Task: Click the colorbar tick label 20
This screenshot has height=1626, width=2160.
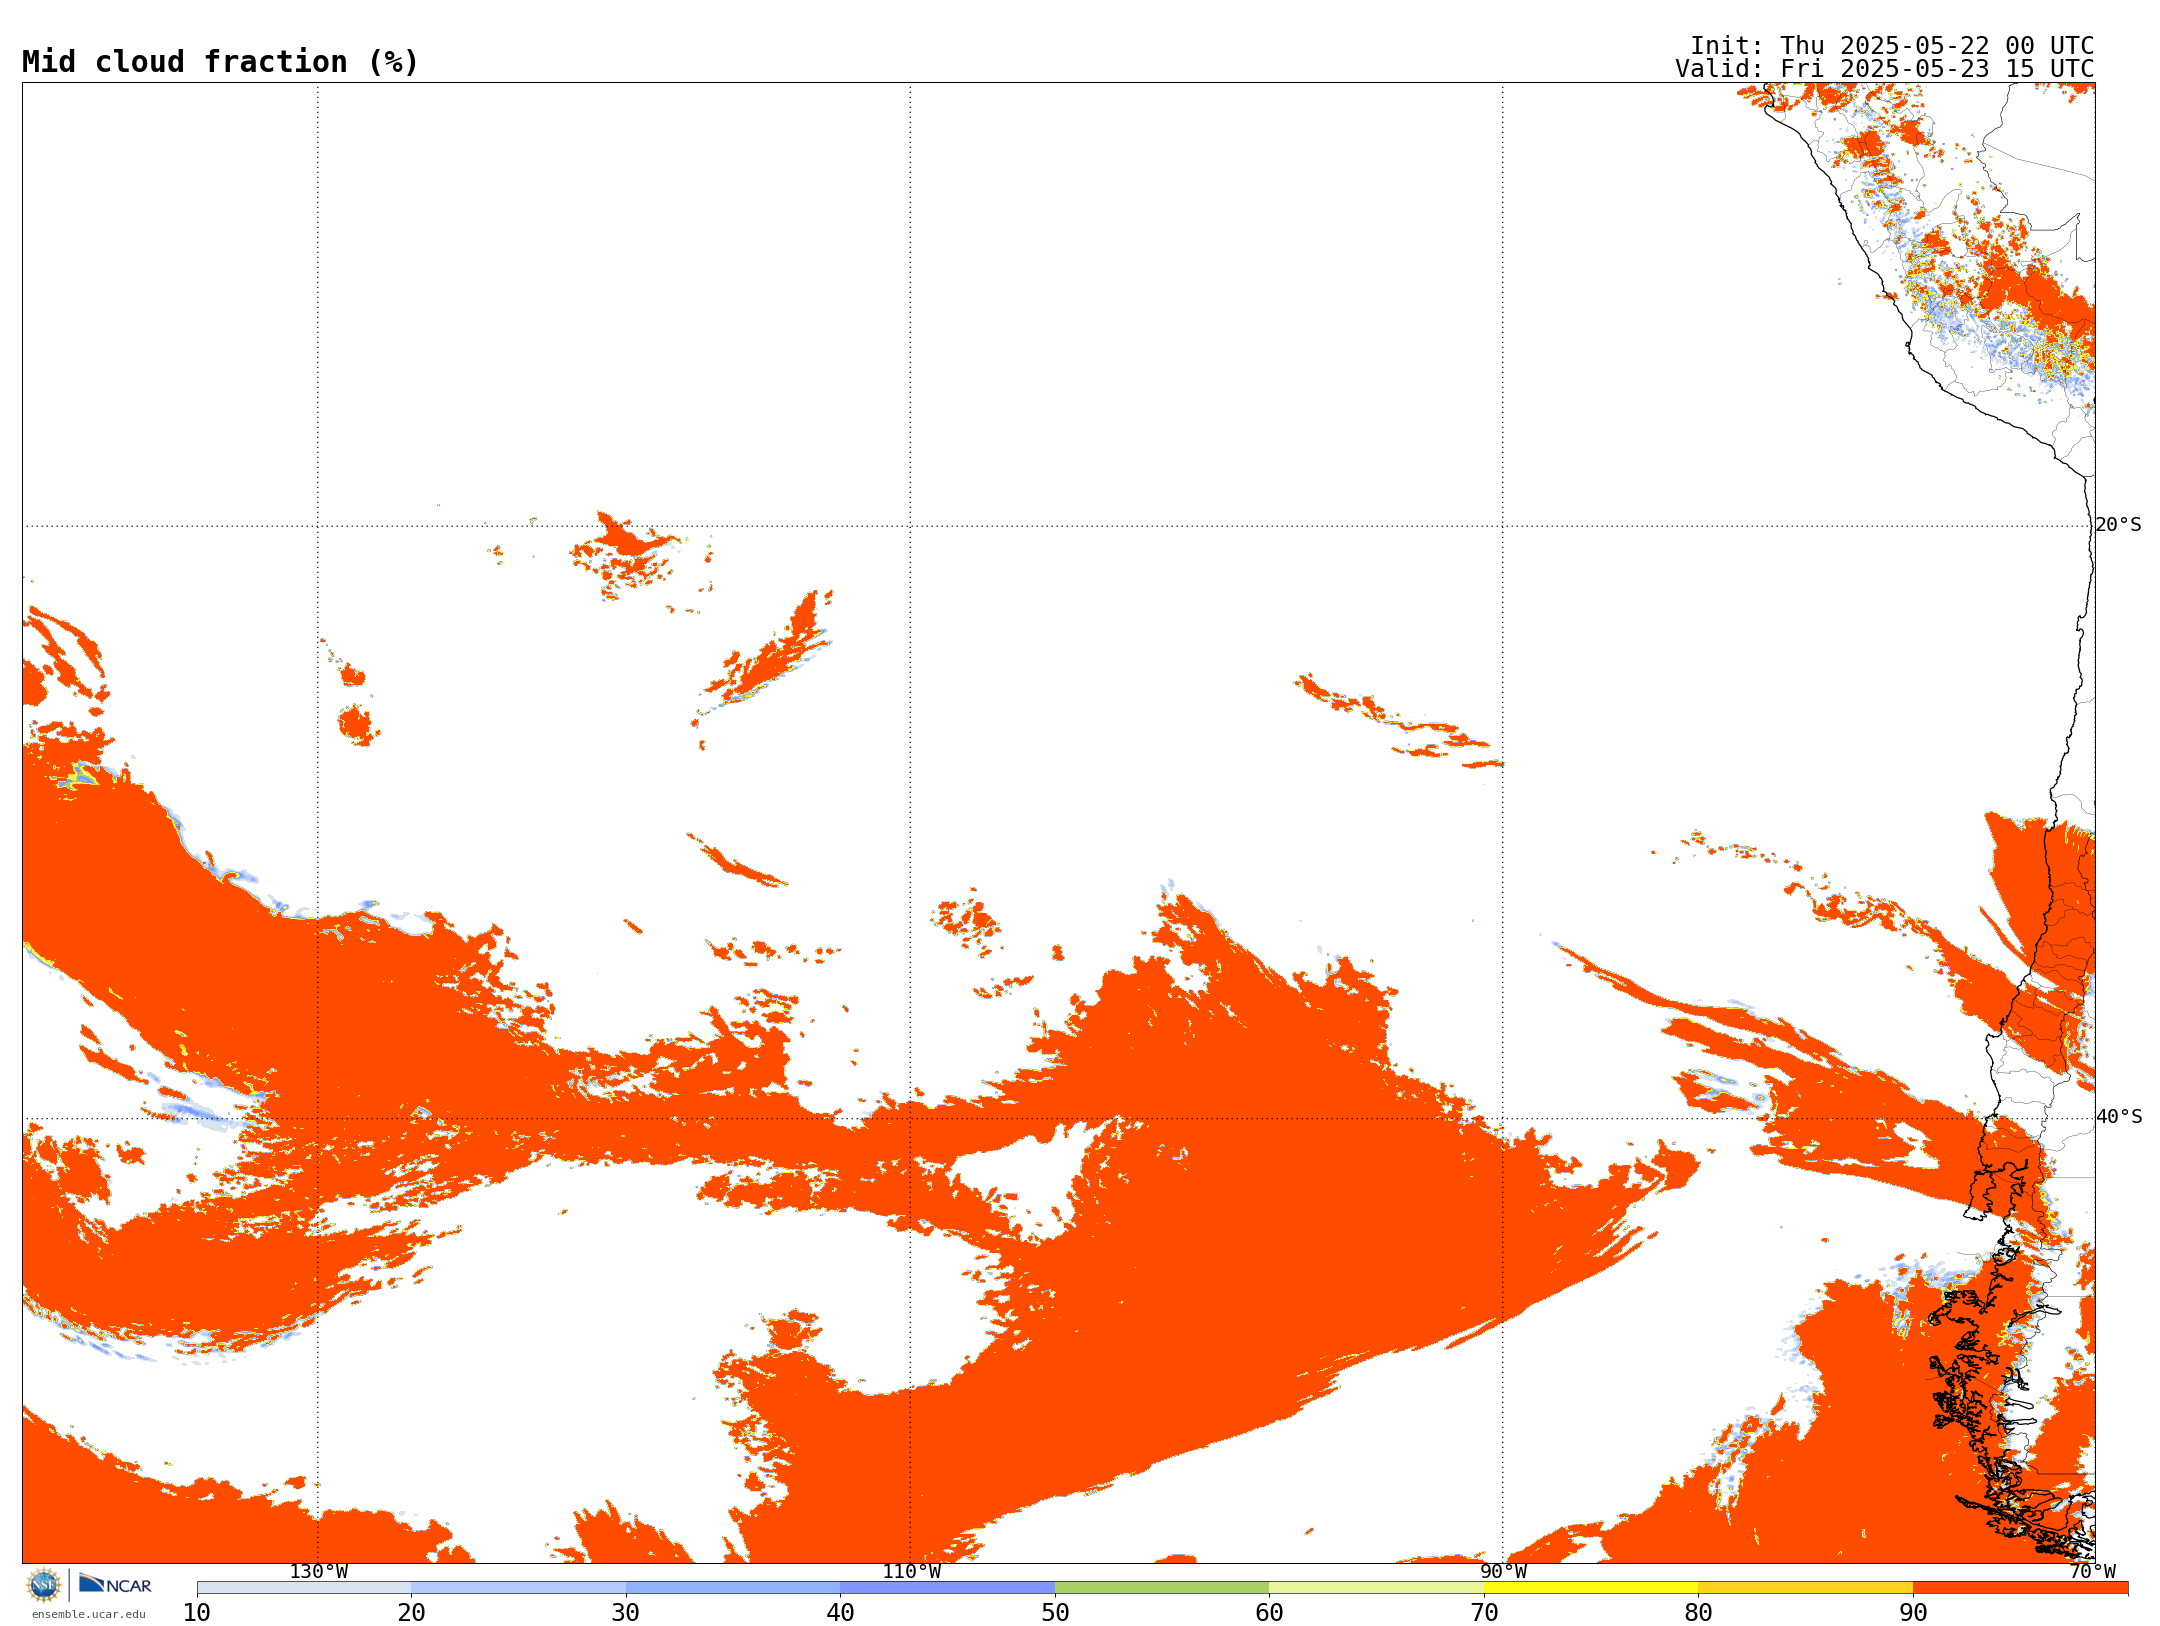Action: [411, 1613]
